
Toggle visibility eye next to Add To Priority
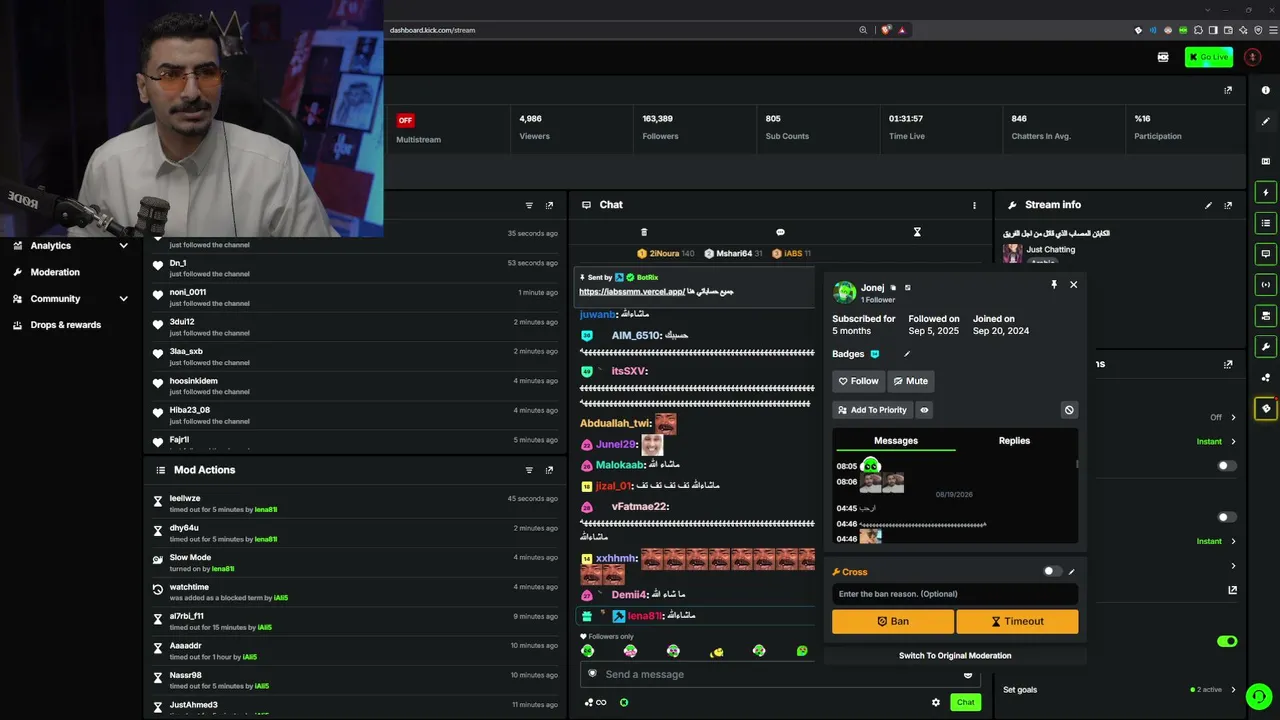click(924, 410)
